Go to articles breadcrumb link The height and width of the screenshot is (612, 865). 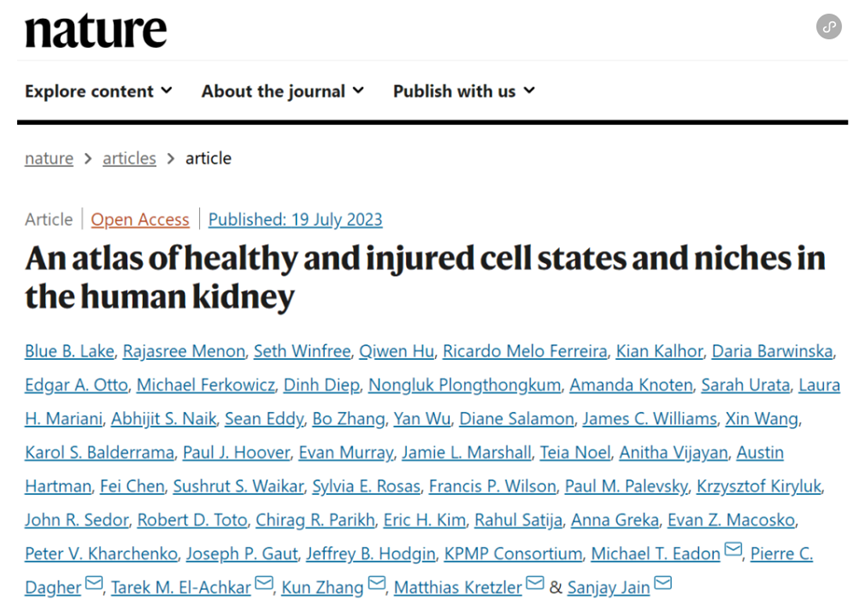[x=129, y=158]
